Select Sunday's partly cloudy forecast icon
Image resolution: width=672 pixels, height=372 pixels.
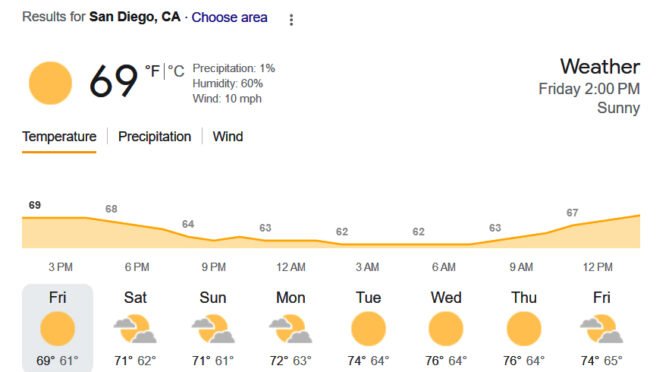coord(213,329)
